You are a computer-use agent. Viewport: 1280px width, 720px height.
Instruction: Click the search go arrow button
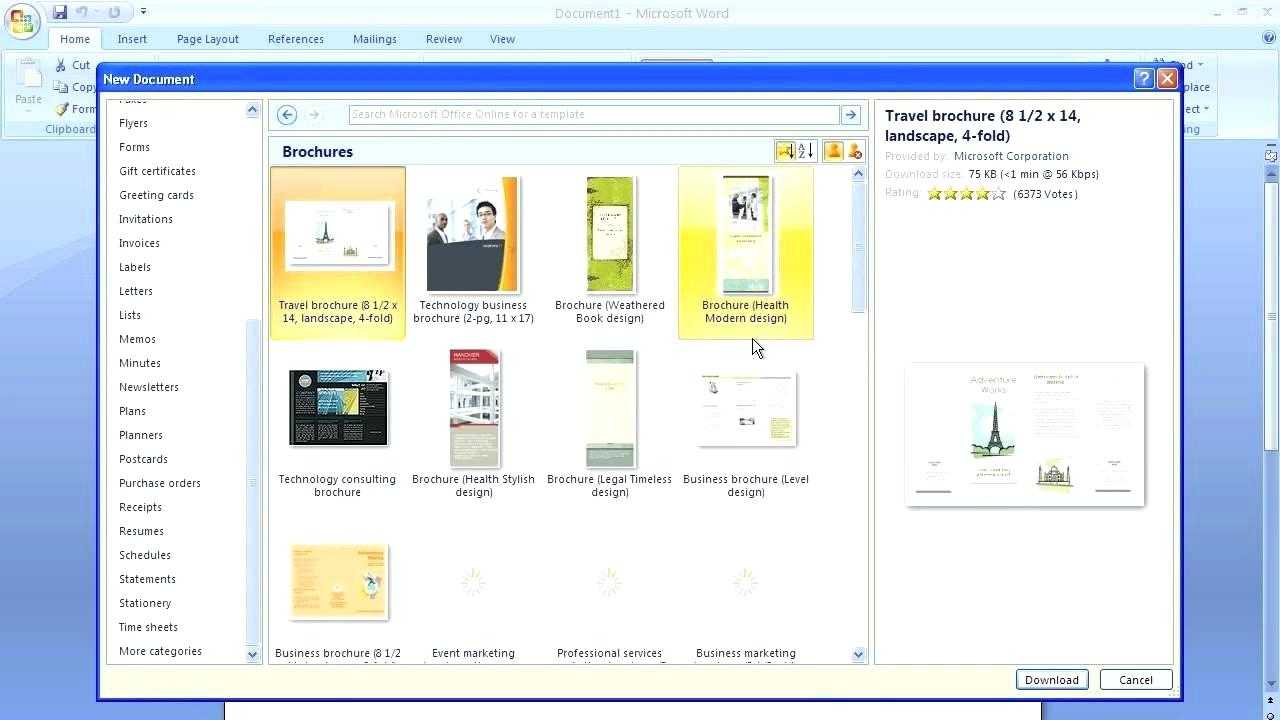pos(851,115)
